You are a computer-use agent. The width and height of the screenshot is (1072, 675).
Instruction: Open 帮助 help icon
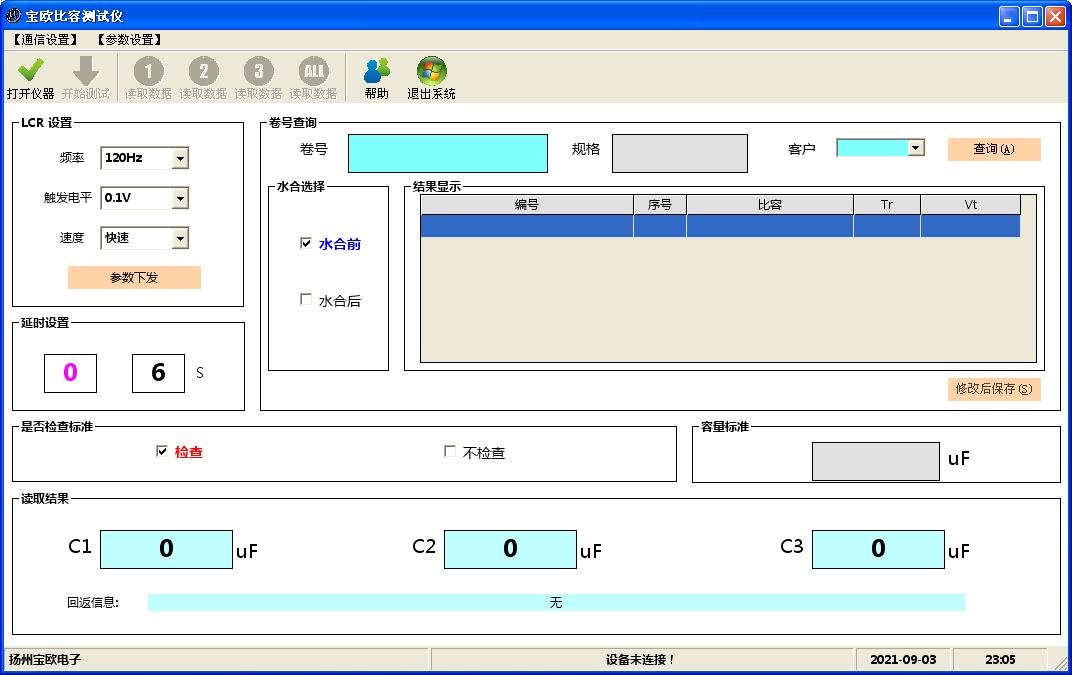[377, 71]
